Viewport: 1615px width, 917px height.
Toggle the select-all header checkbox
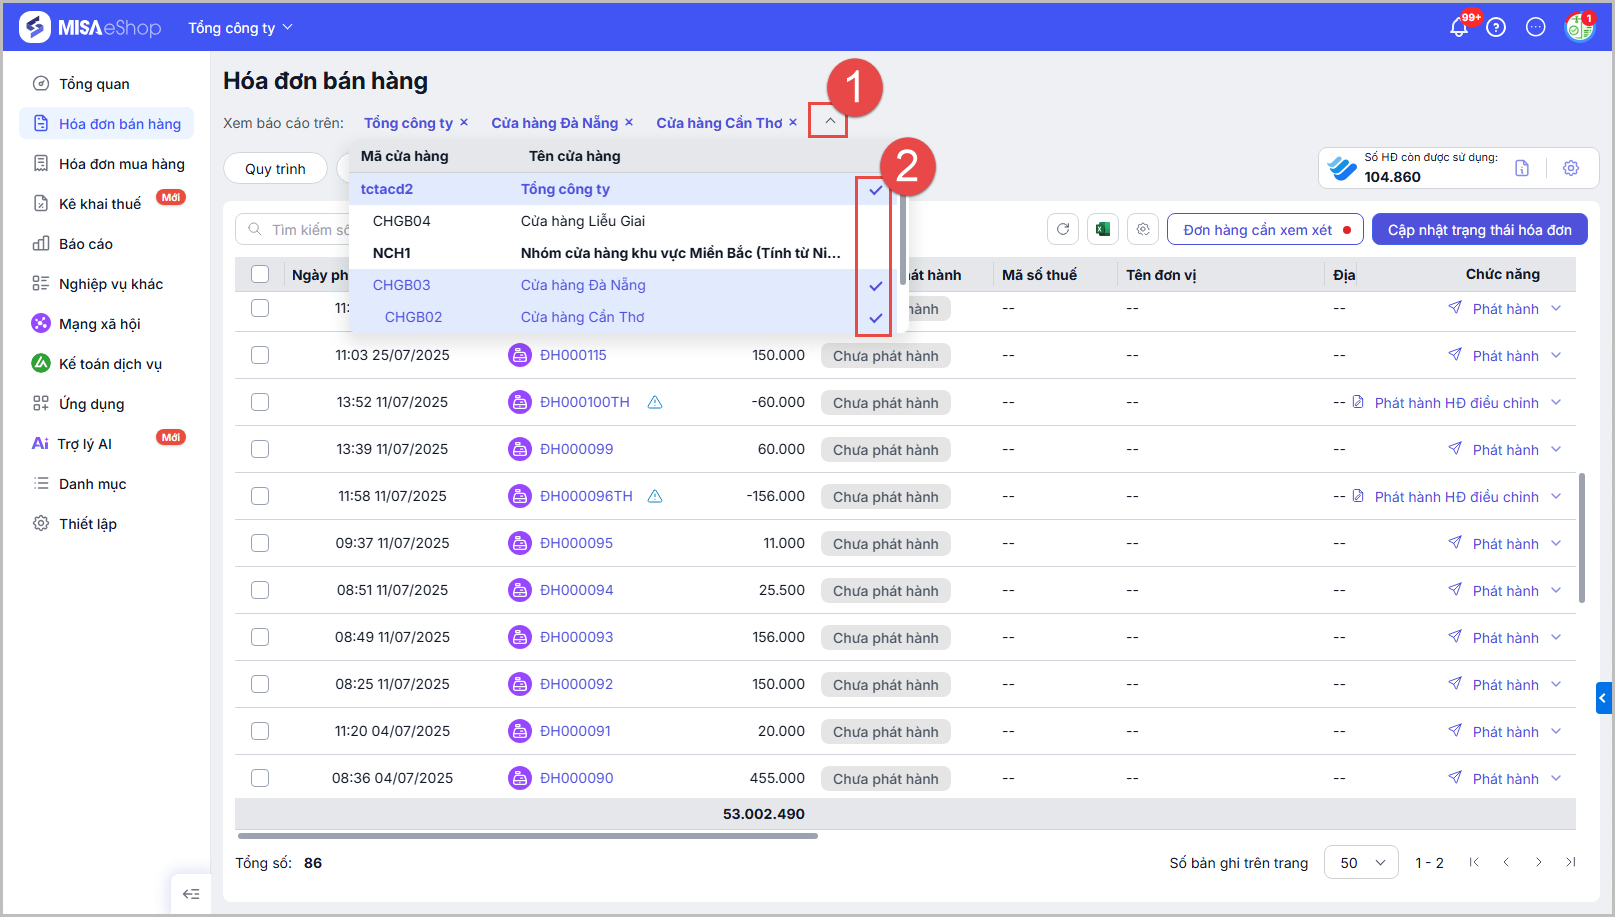pyautogui.click(x=260, y=274)
